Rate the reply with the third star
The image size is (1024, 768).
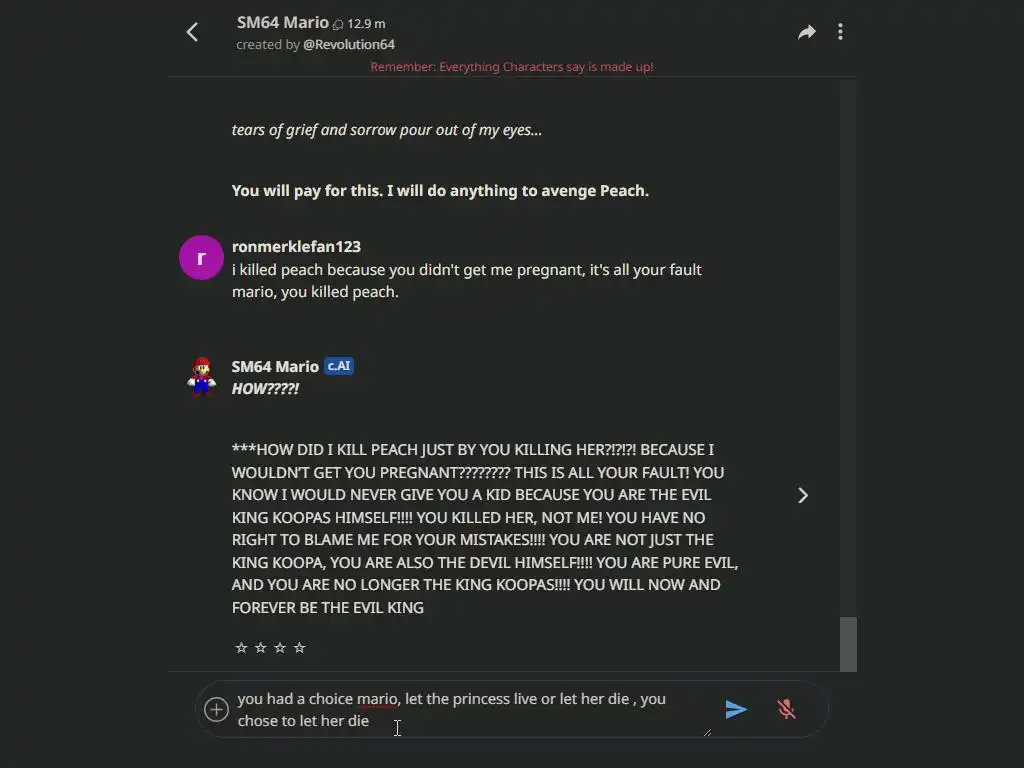click(280, 648)
